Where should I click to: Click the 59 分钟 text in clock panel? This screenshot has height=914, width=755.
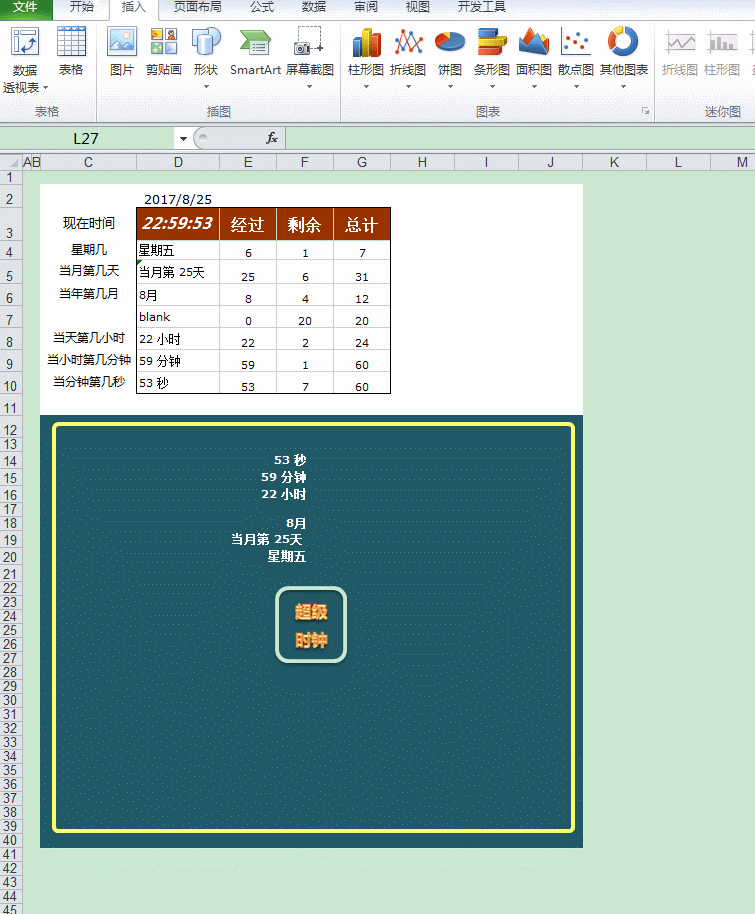click(283, 477)
